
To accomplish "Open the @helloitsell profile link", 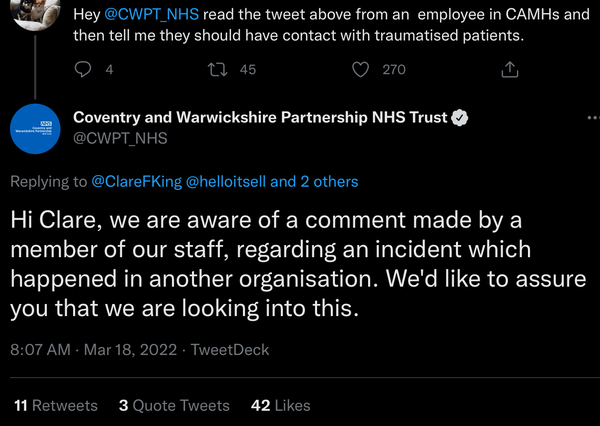I will point(226,182).
